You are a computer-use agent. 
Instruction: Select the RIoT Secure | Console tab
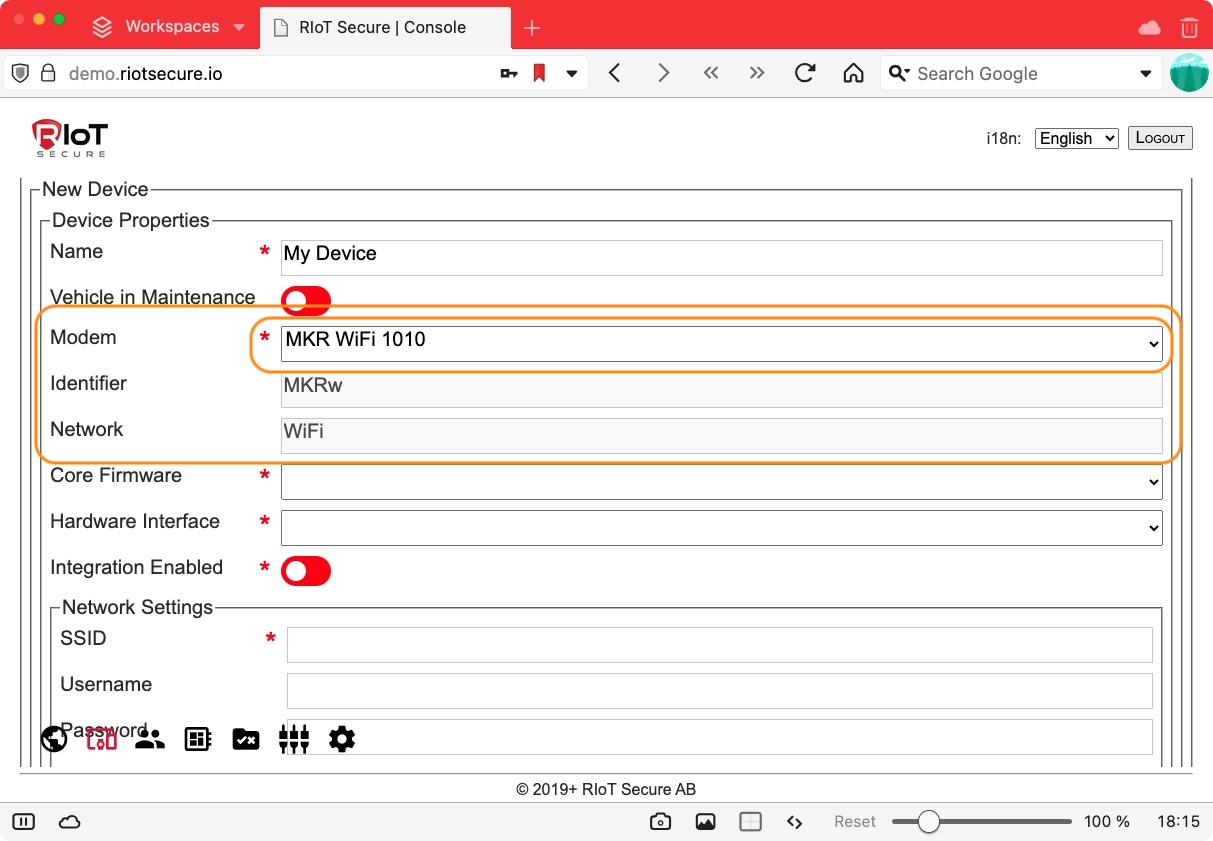[382, 27]
